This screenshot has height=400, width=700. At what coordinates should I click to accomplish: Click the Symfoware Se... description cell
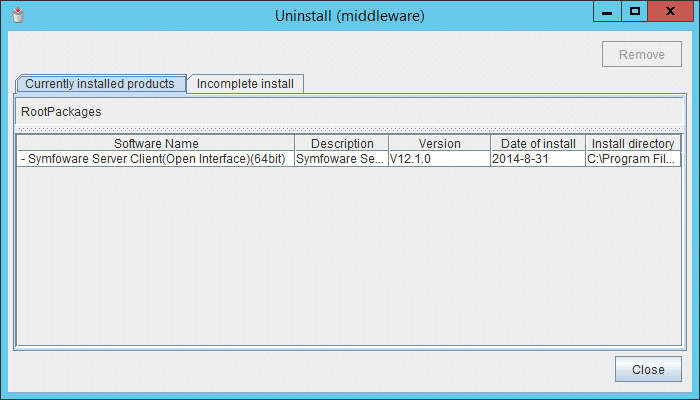[342, 159]
